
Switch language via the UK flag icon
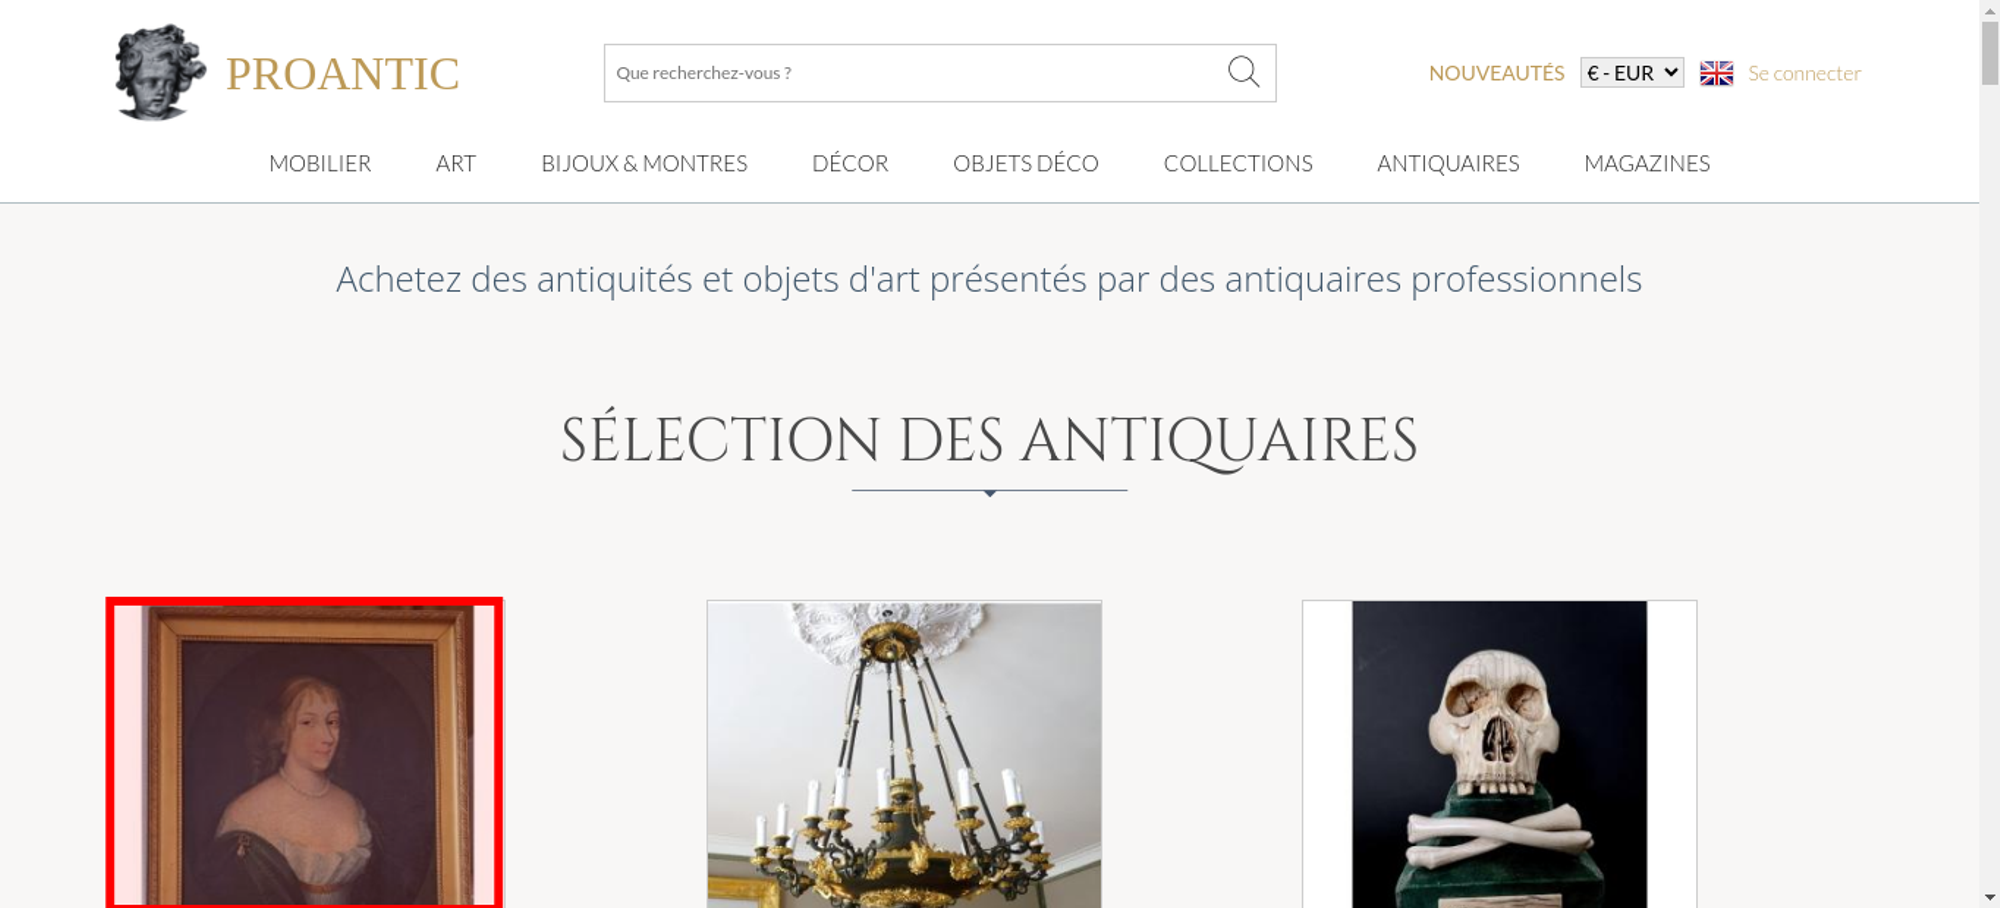pos(1716,73)
